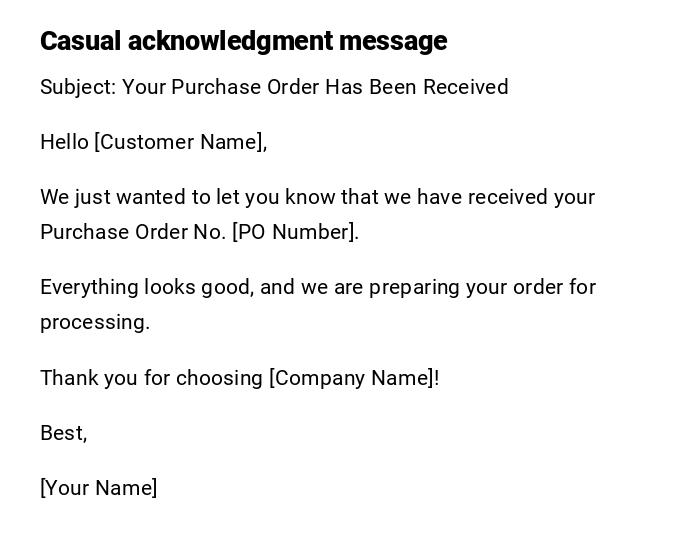Select the [PO Number] placeholder

(x=295, y=232)
